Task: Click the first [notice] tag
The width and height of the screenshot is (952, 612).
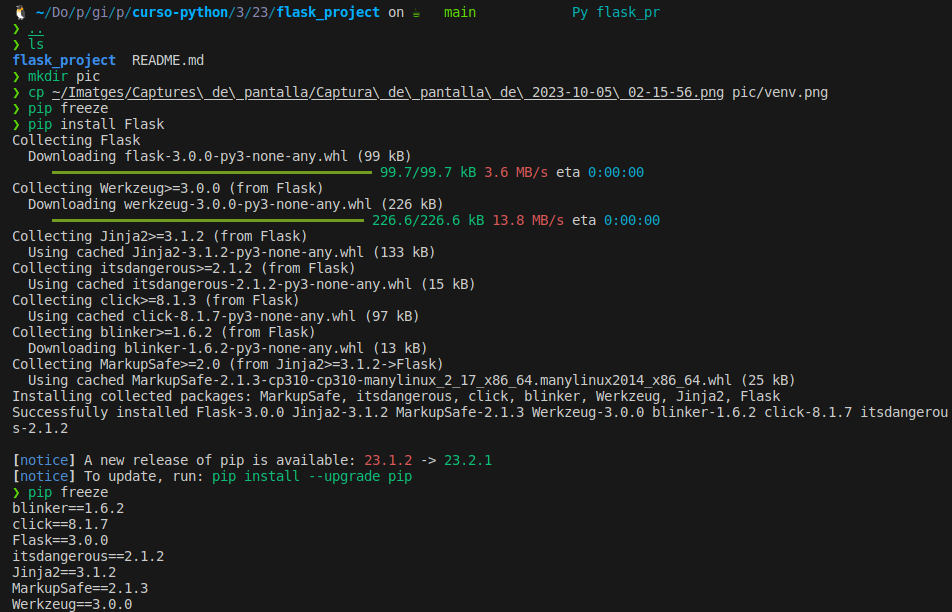Action: (x=44, y=460)
